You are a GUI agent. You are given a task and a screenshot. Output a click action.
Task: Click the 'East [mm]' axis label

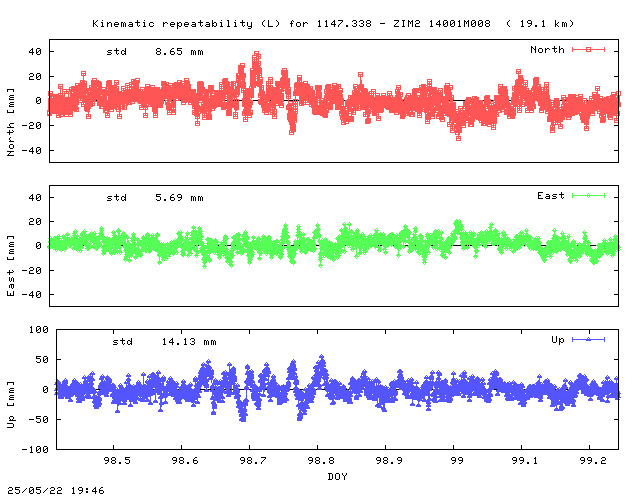tap(11, 266)
